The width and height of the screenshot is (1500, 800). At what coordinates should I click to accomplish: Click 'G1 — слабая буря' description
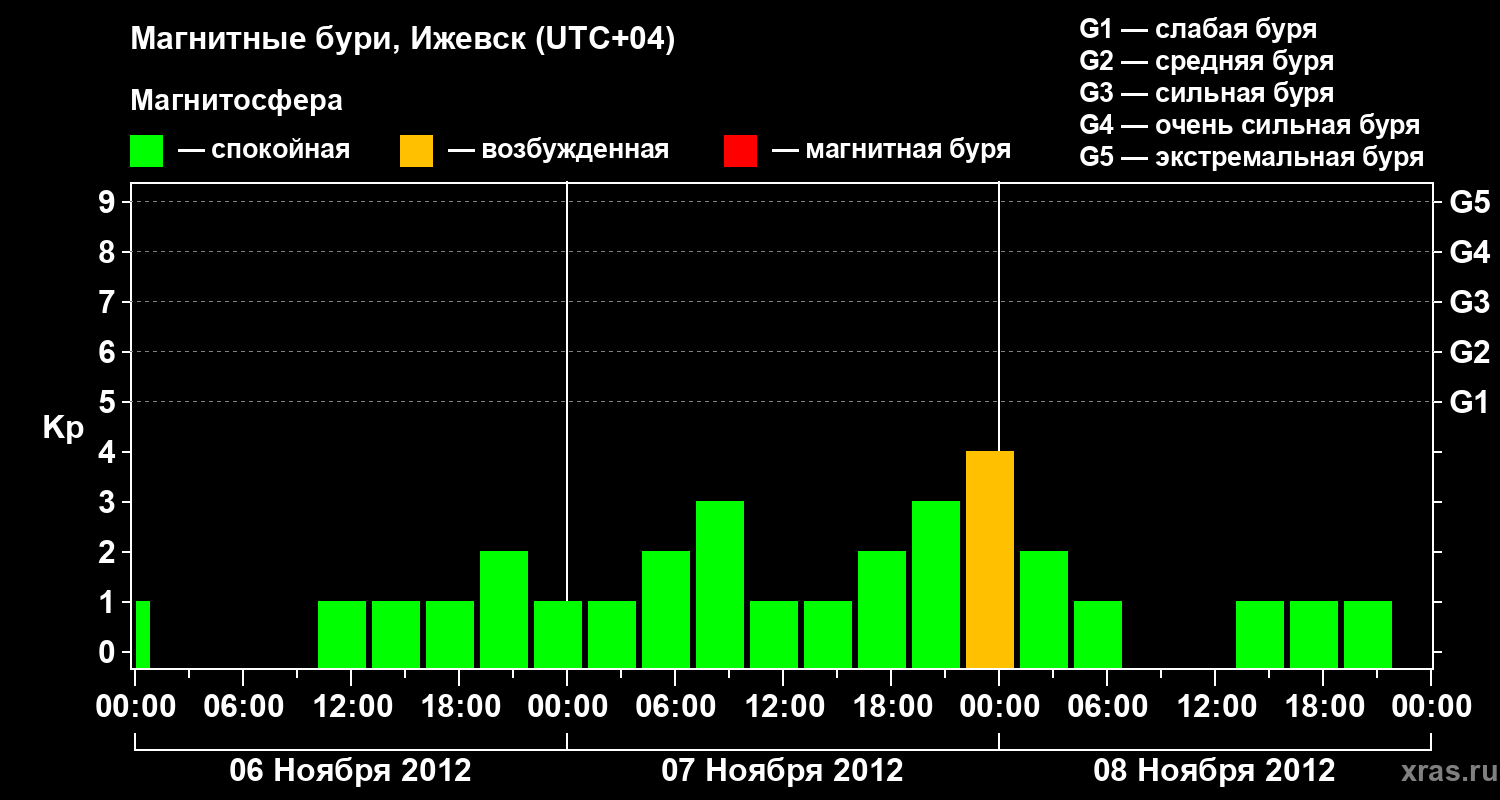(1198, 29)
